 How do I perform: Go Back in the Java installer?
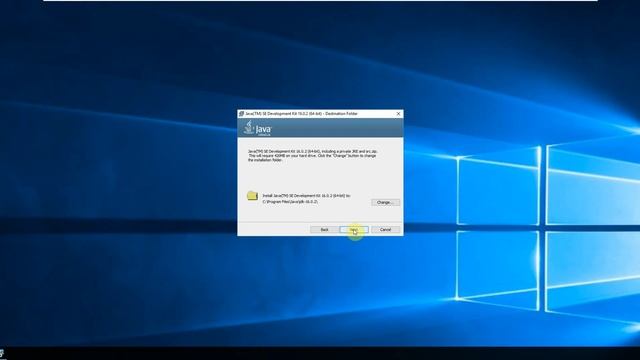(324, 230)
